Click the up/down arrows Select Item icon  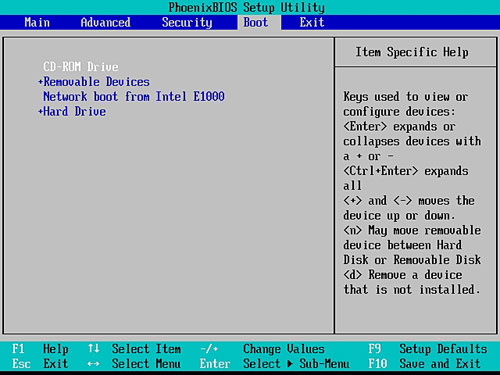(94, 349)
